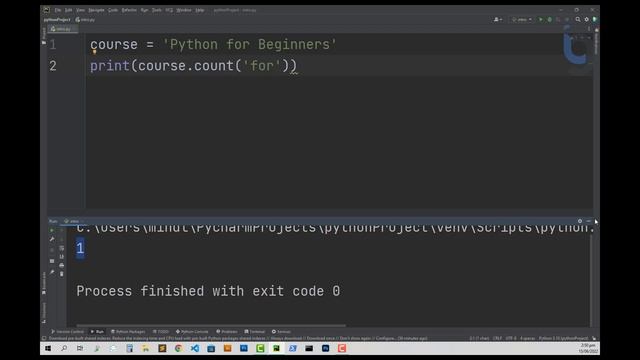Click the Python interpreter selector in status bar

click(x=563, y=338)
